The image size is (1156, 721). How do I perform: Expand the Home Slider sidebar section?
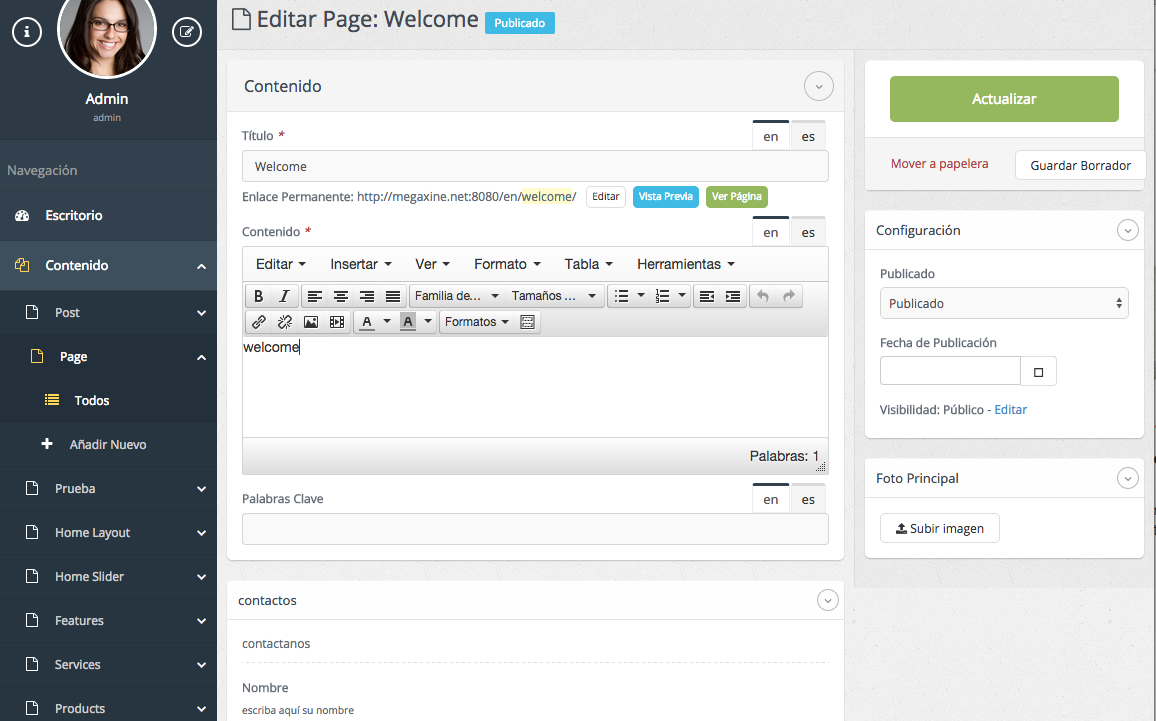point(201,577)
